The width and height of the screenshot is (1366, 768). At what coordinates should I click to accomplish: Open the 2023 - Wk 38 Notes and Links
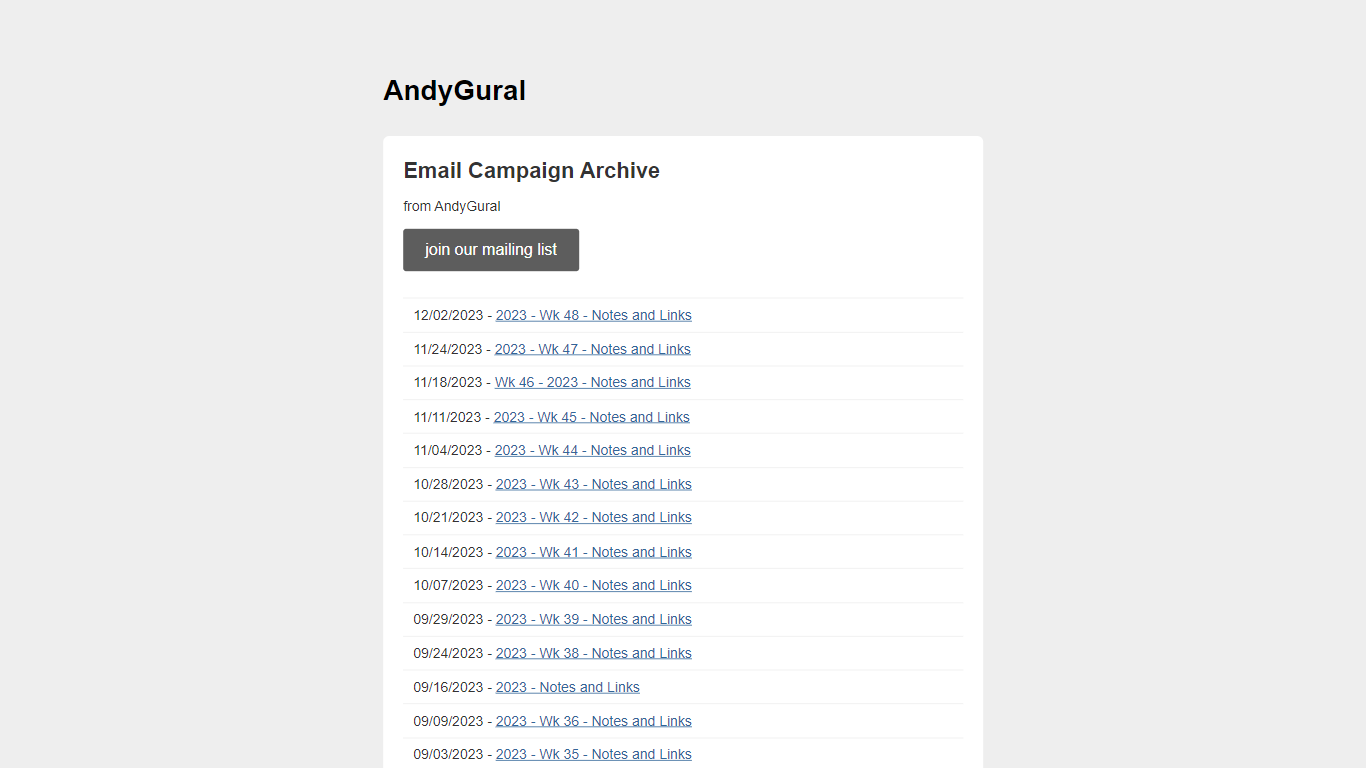point(593,653)
